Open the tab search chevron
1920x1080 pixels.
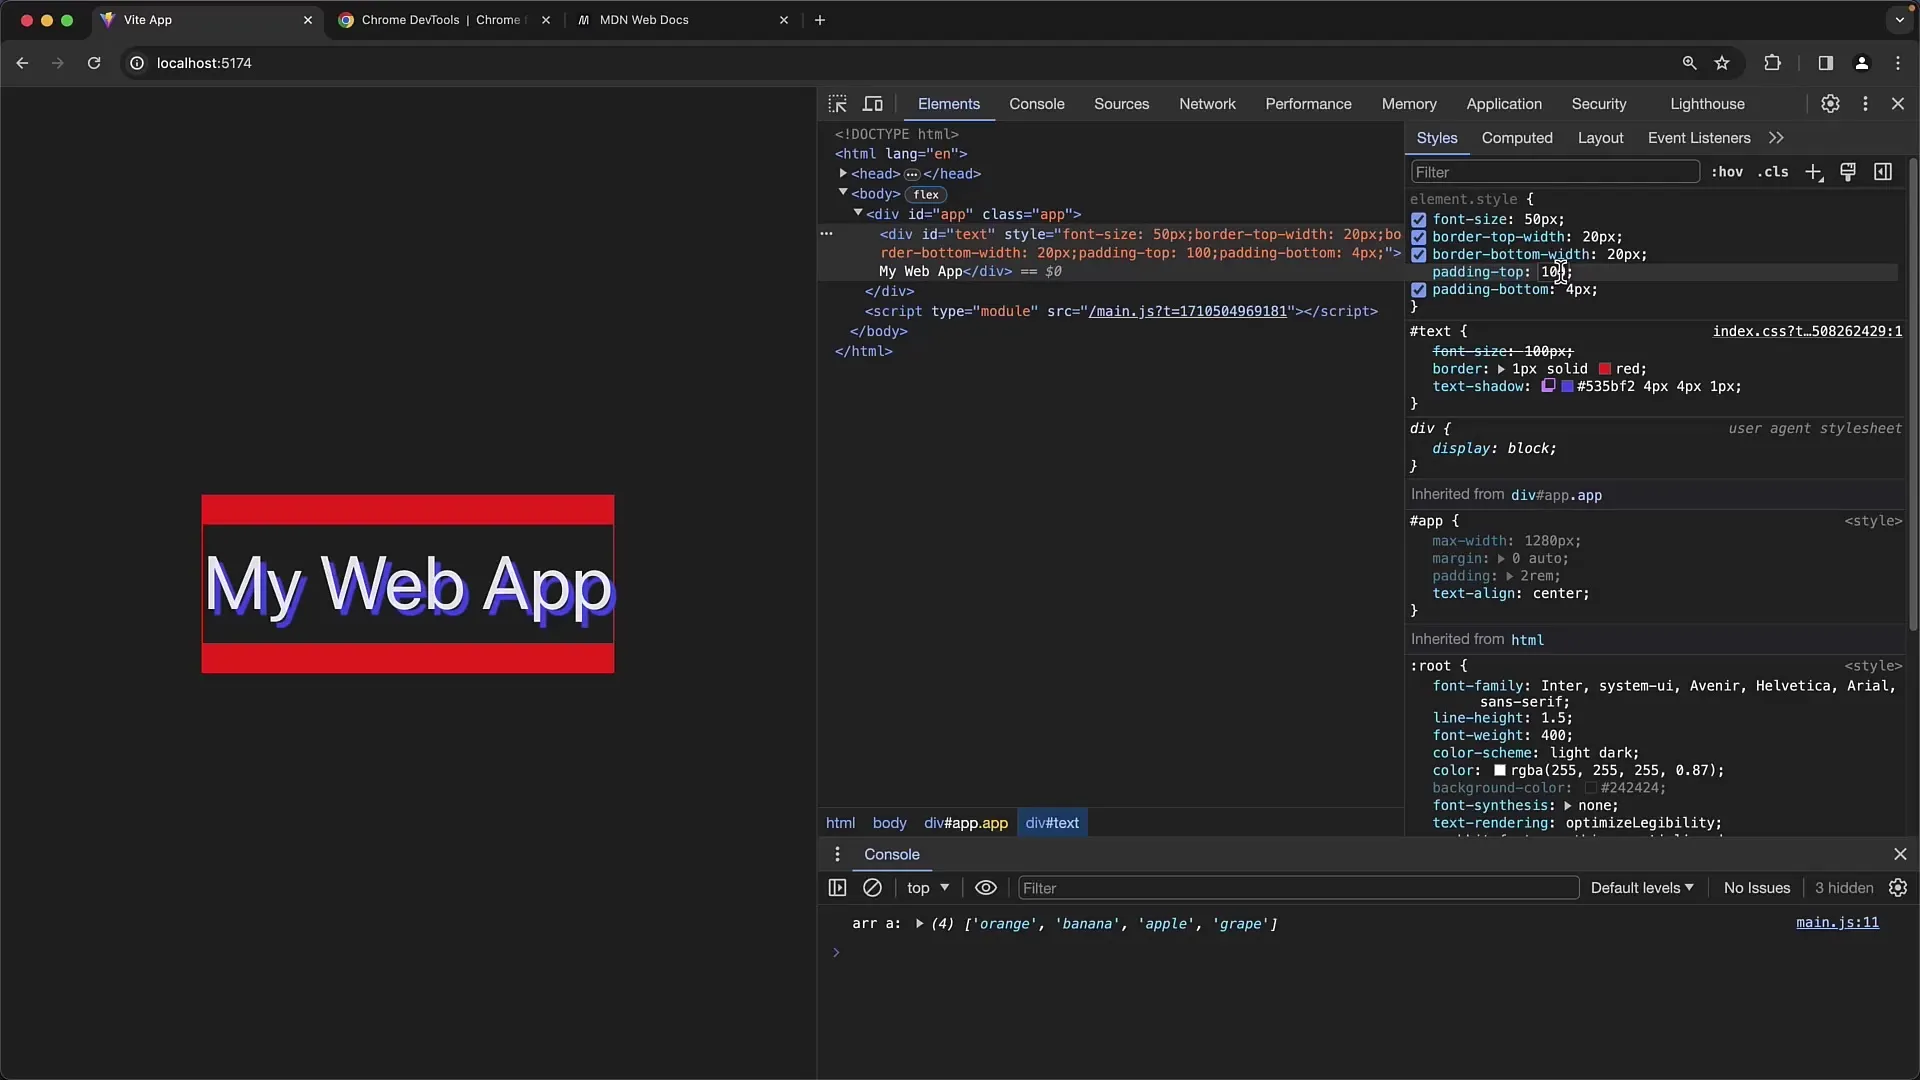click(x=1900, y=20)
